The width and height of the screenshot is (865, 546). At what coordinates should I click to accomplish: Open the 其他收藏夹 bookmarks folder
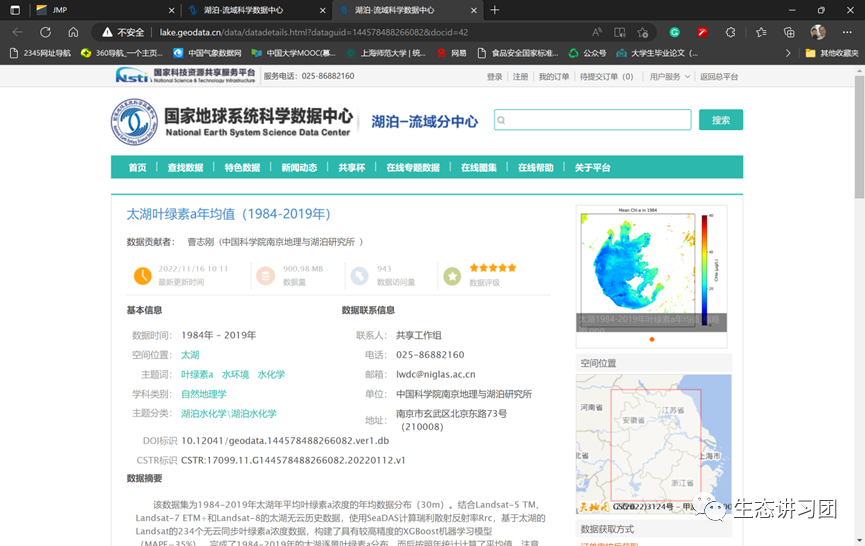[x=832, y=53]
